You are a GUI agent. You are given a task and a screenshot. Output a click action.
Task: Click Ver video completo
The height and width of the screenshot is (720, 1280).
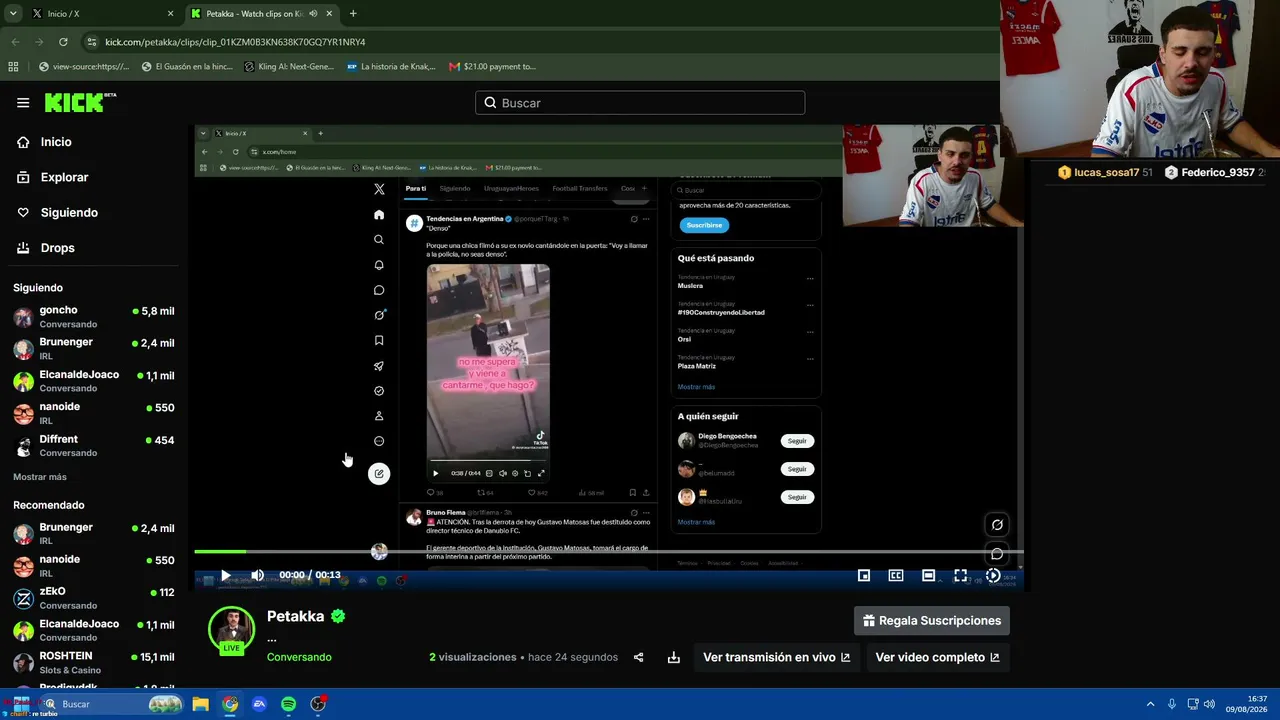click(937, 657)
